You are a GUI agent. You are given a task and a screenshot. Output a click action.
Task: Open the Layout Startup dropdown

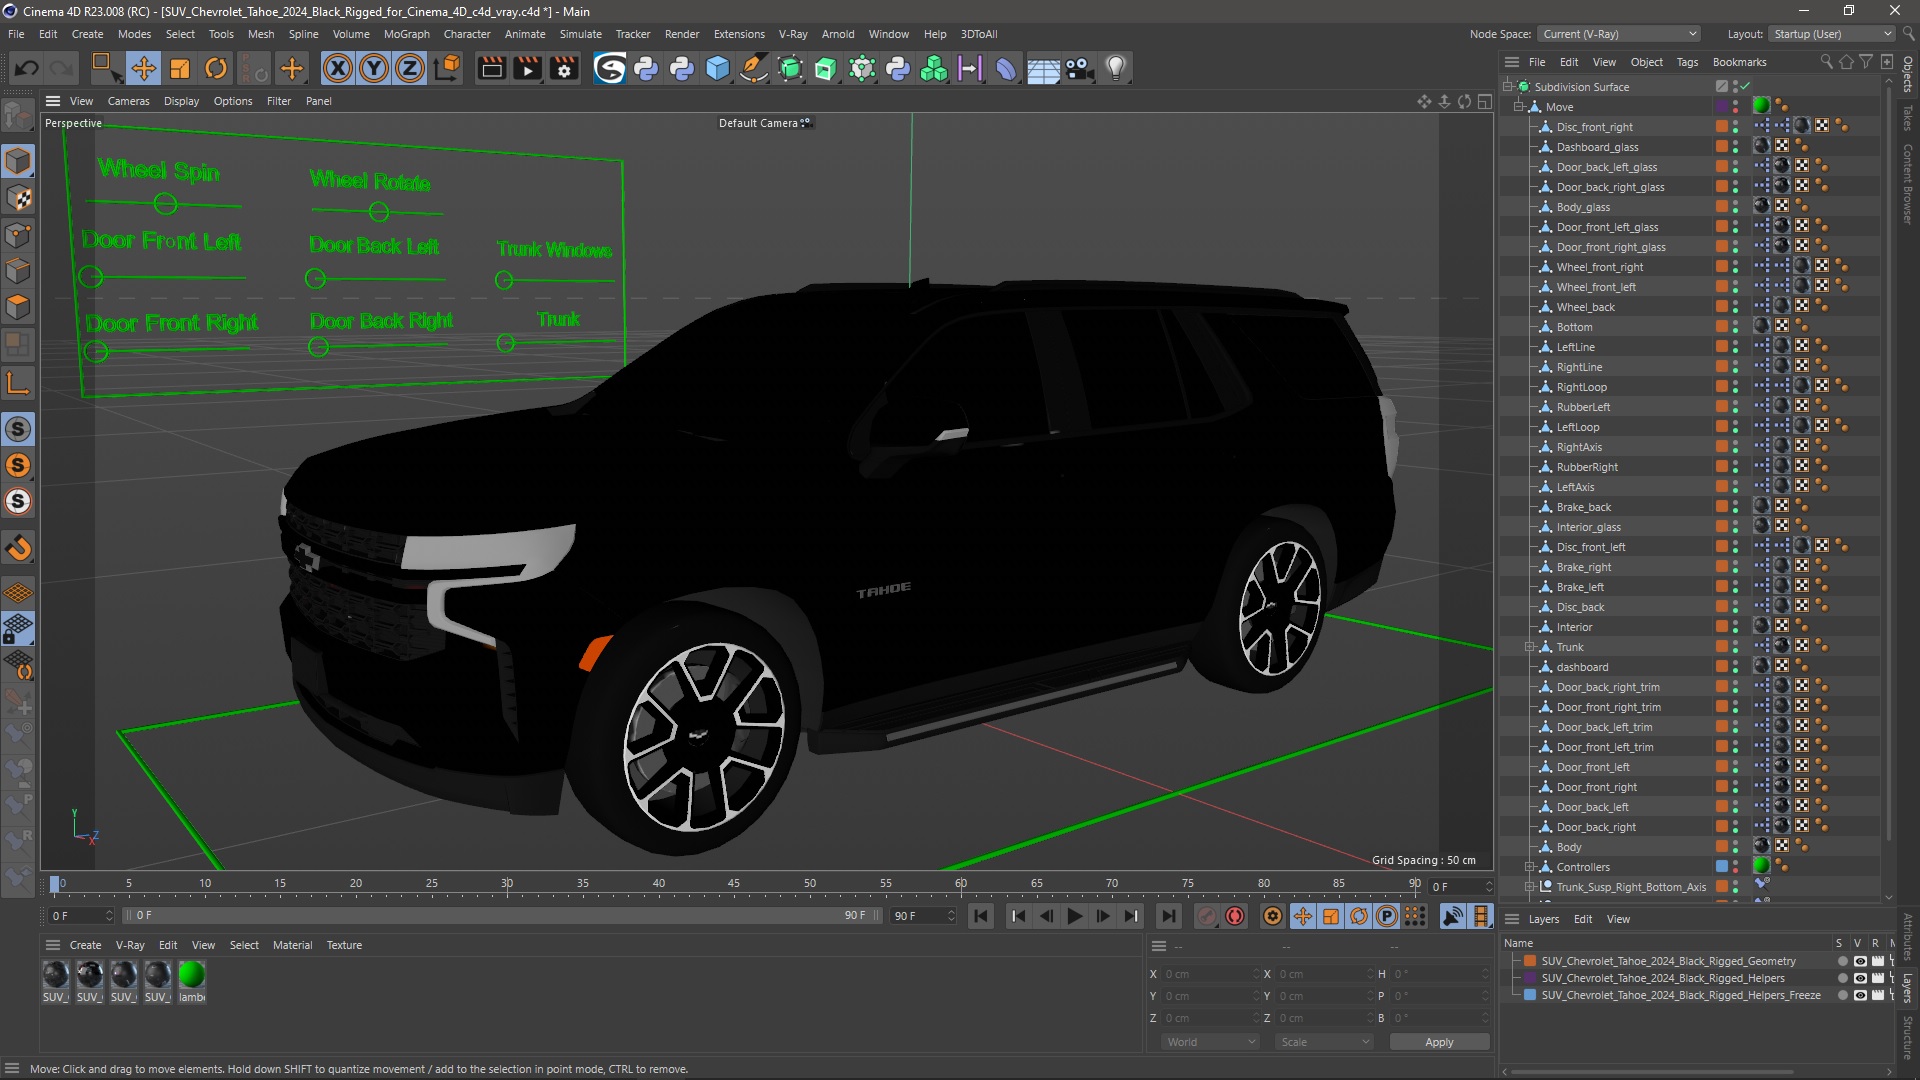point(1832,34)
